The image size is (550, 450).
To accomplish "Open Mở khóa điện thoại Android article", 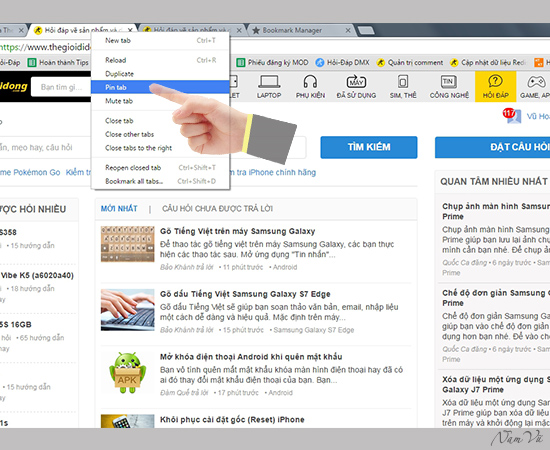I will [x=251, y=357].
